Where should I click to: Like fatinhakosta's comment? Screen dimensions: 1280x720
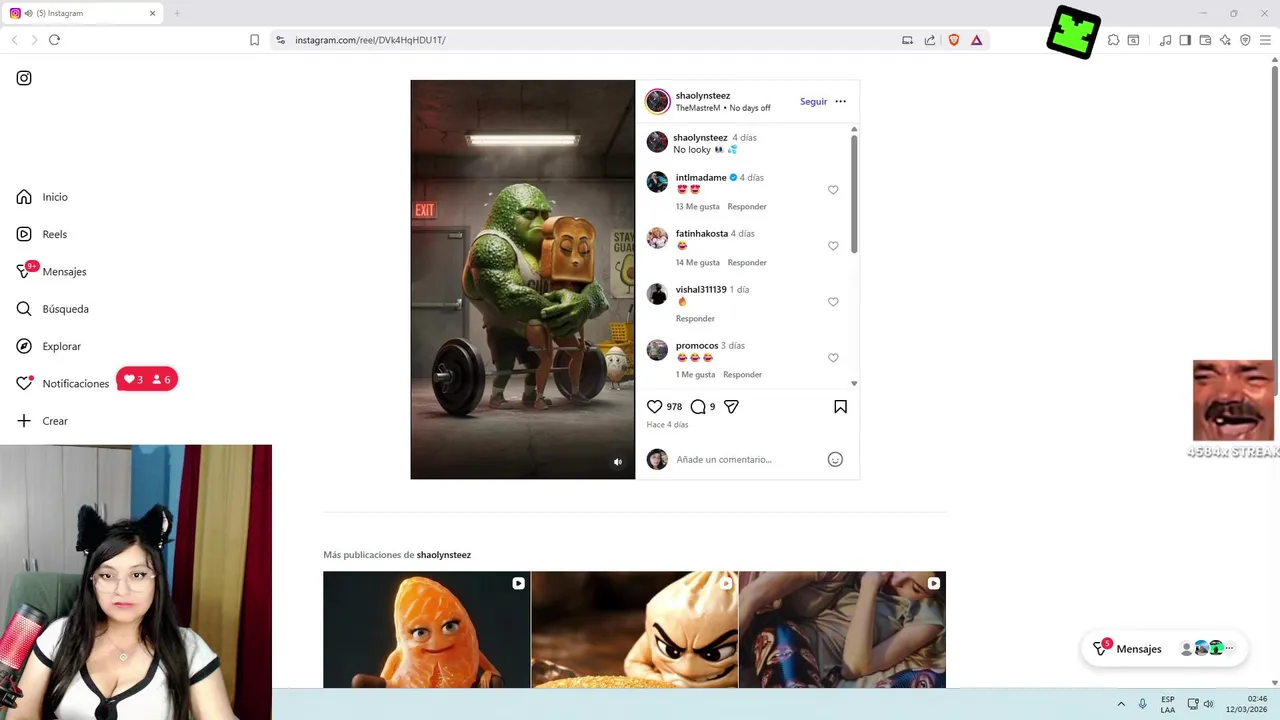click(x=833, y=246)
